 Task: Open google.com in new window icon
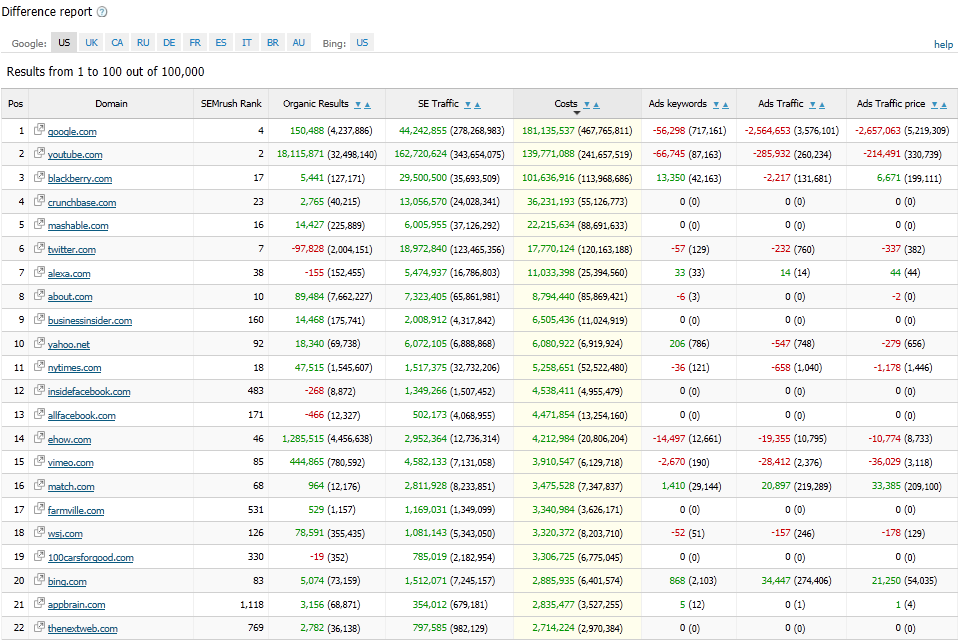point(39,129)
